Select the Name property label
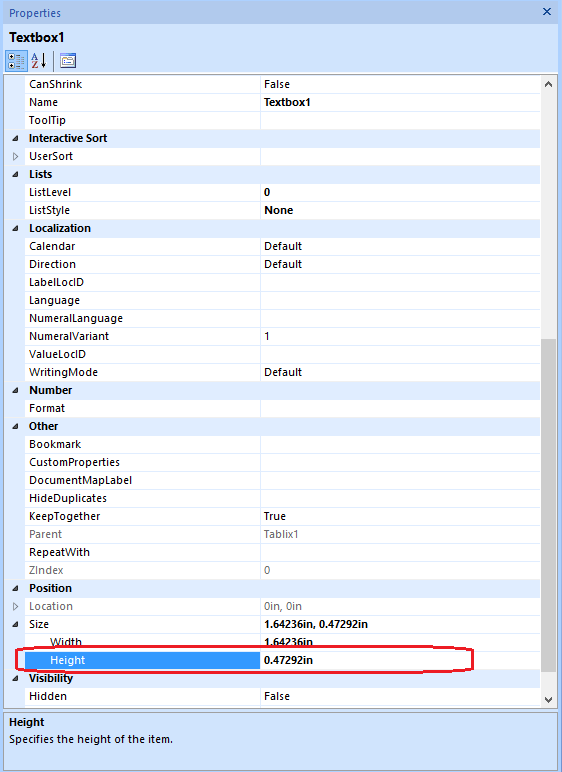 click(x=43, y=102)
